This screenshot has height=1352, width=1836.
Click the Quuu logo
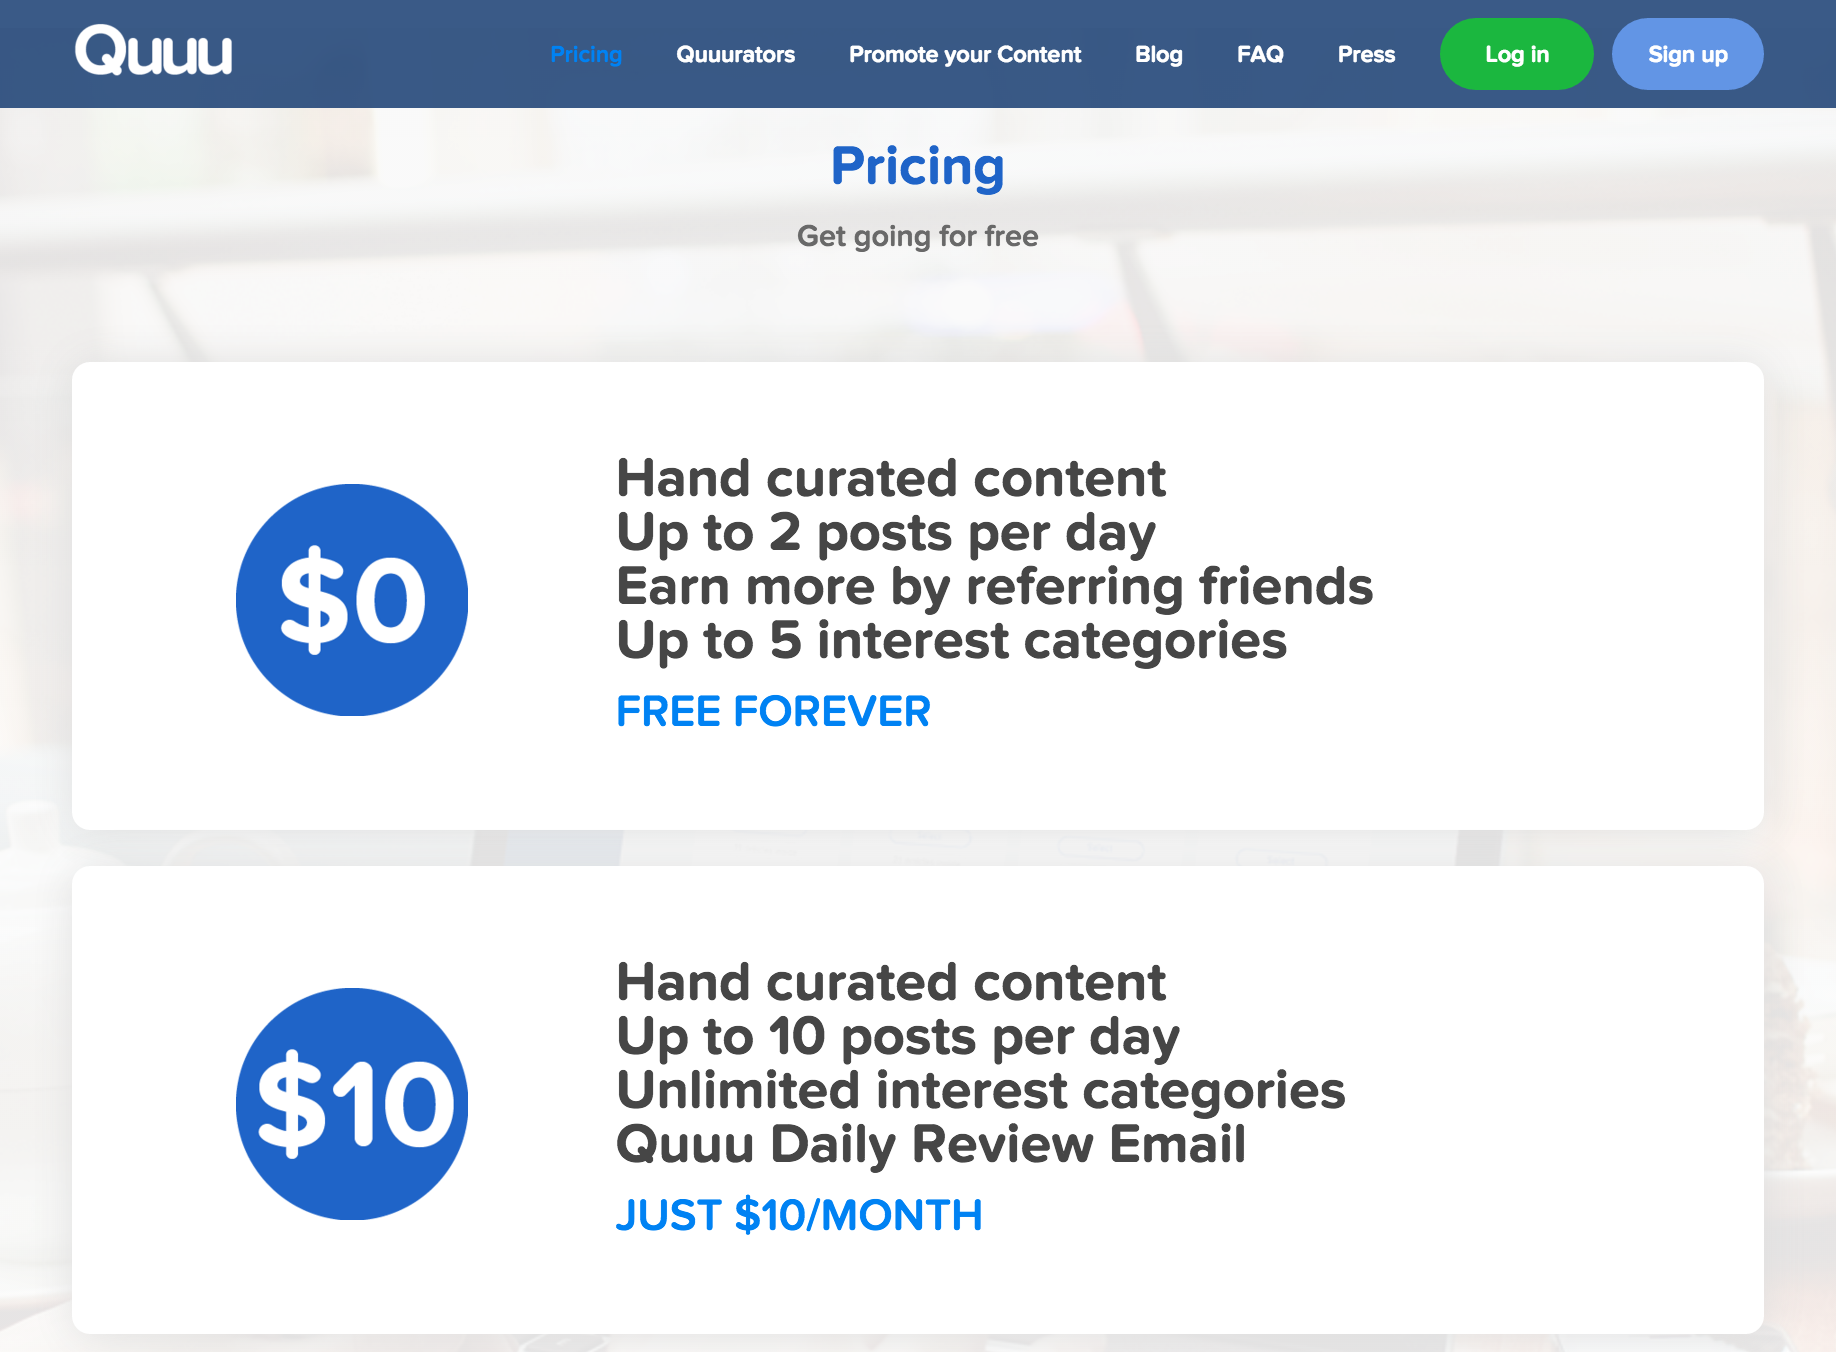tap(153, 51)
